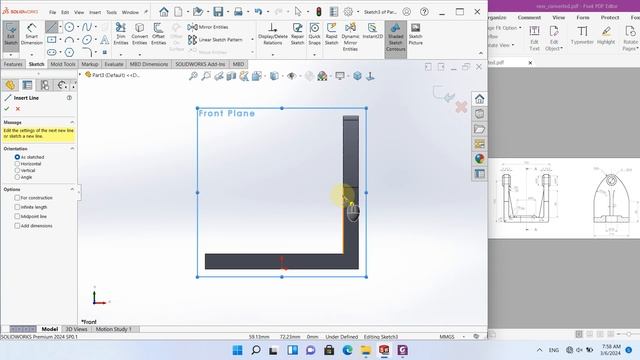Screen dimensions: 640x360
Task: Switch to the Evaluate tab
Action: (x=114, y=64)
